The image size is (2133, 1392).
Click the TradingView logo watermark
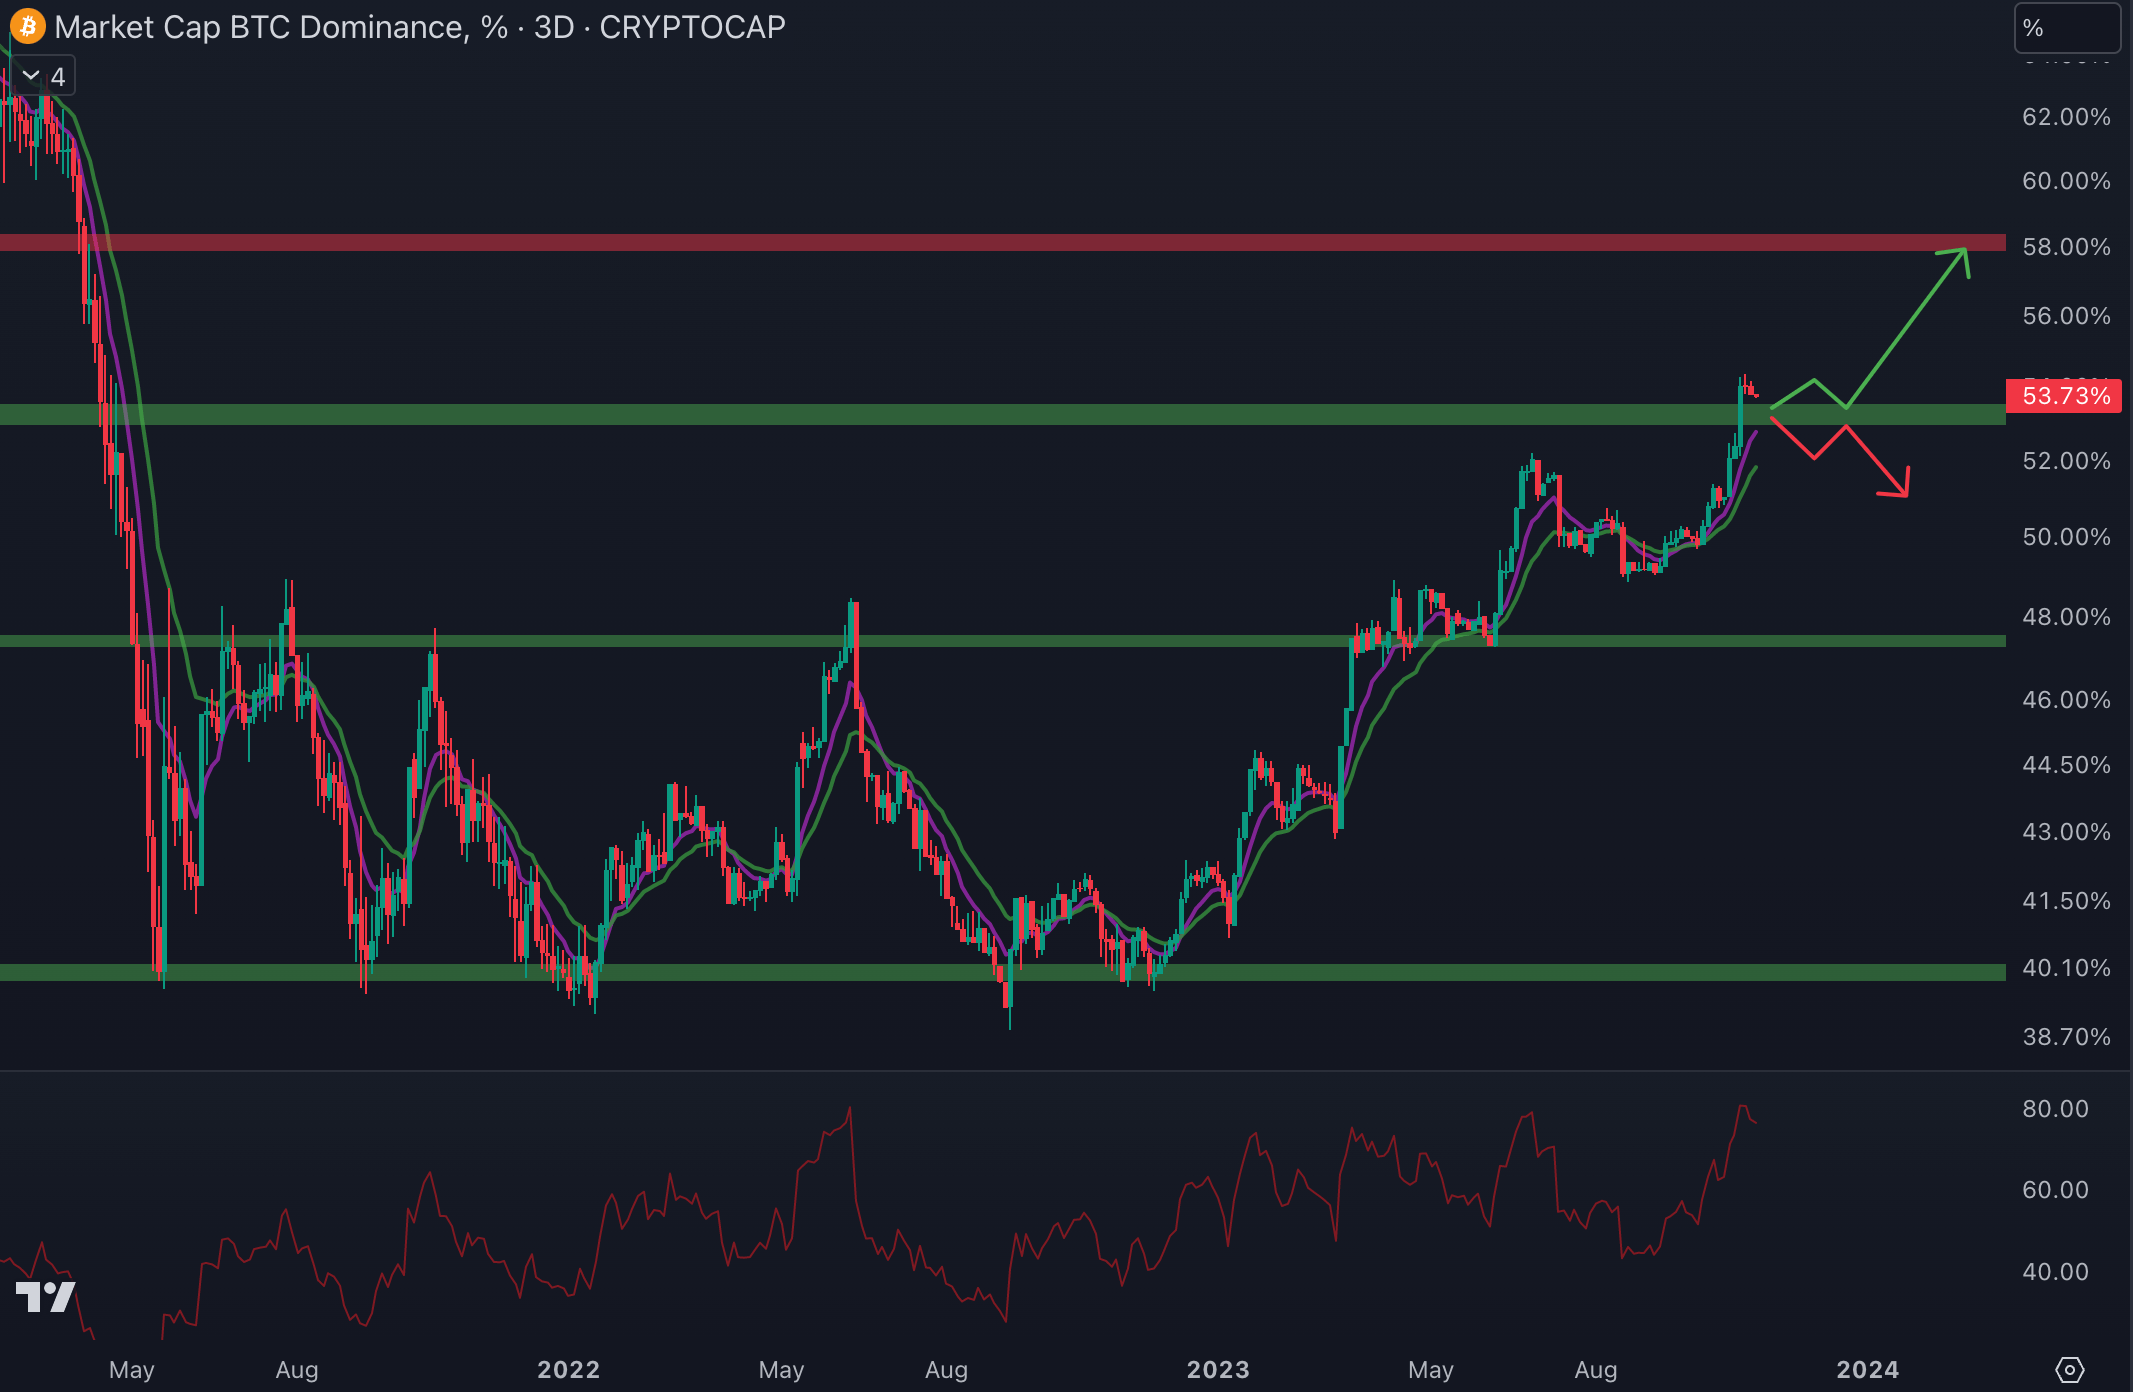tap(45, 1297)
